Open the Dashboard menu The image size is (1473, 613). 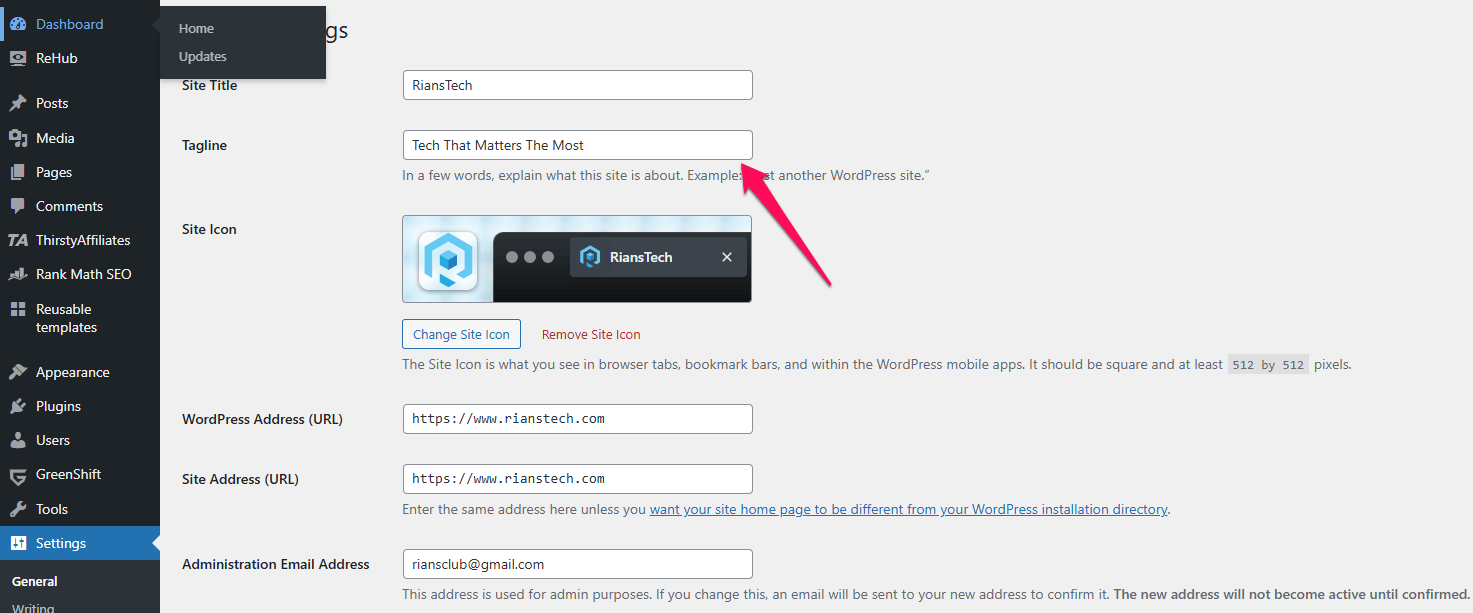(69, 24)
